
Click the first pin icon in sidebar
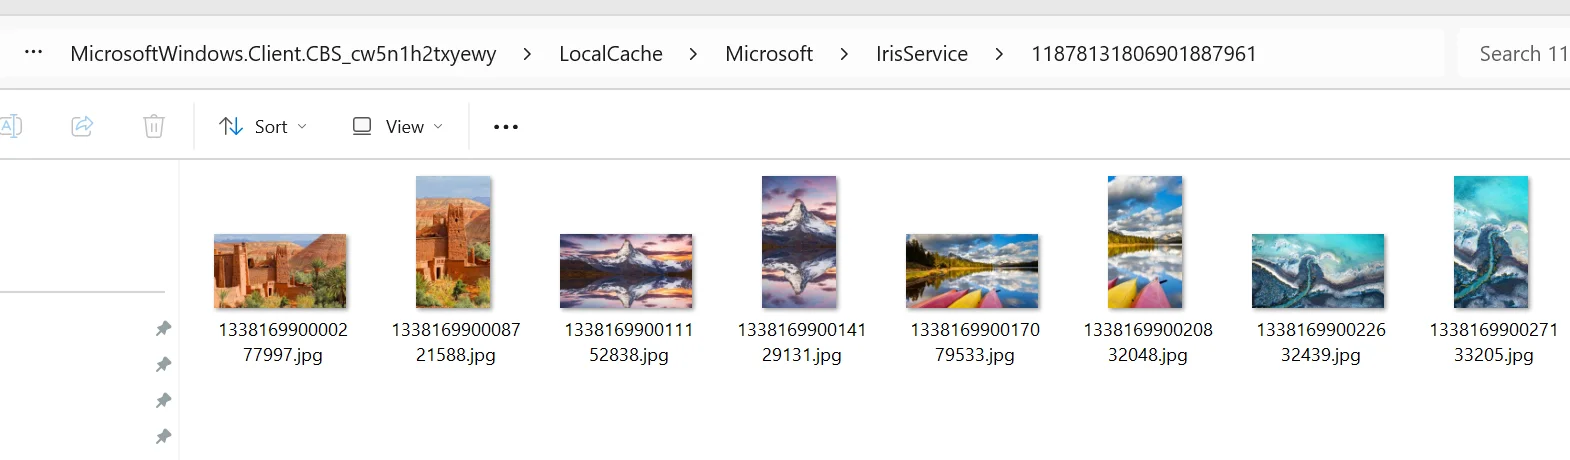pos(164,328)
